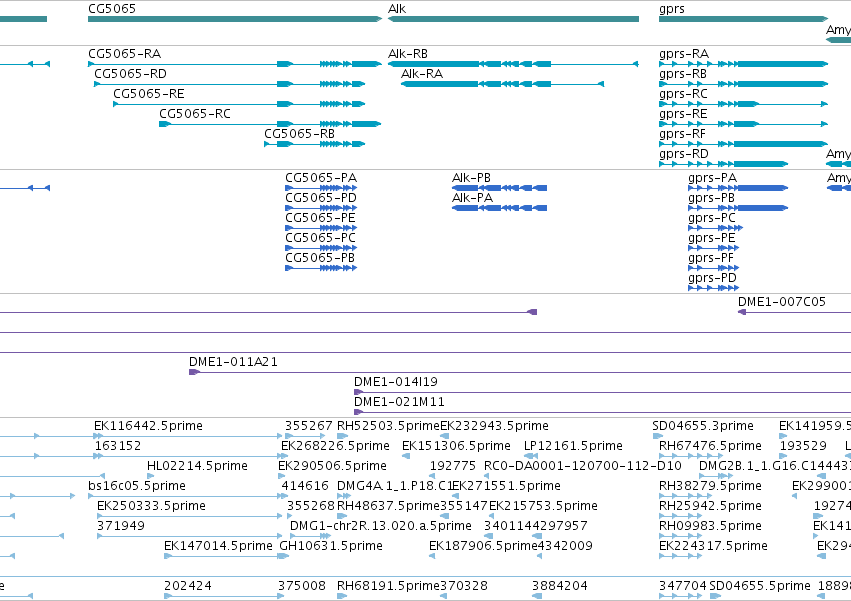
Task: Select the 355267 EST label
Action: (x=309, y=426)
